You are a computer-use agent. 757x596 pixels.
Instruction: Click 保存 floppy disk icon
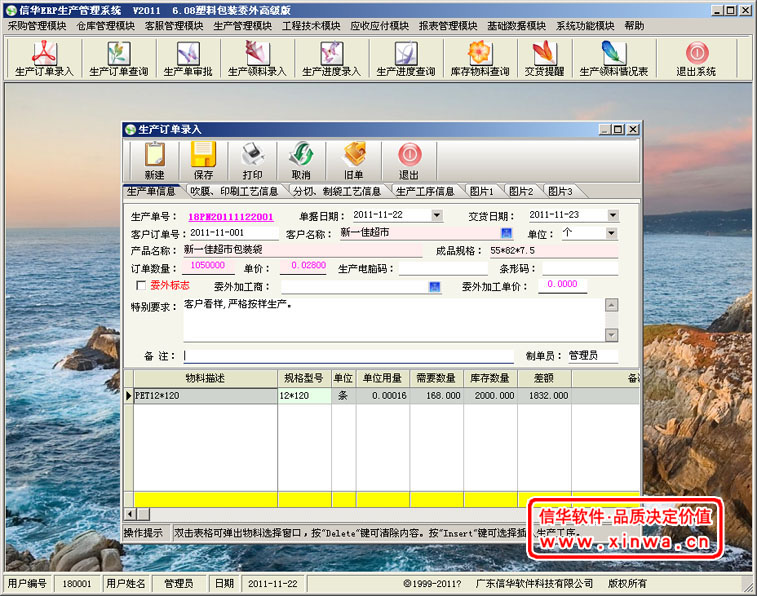(203, 161)
